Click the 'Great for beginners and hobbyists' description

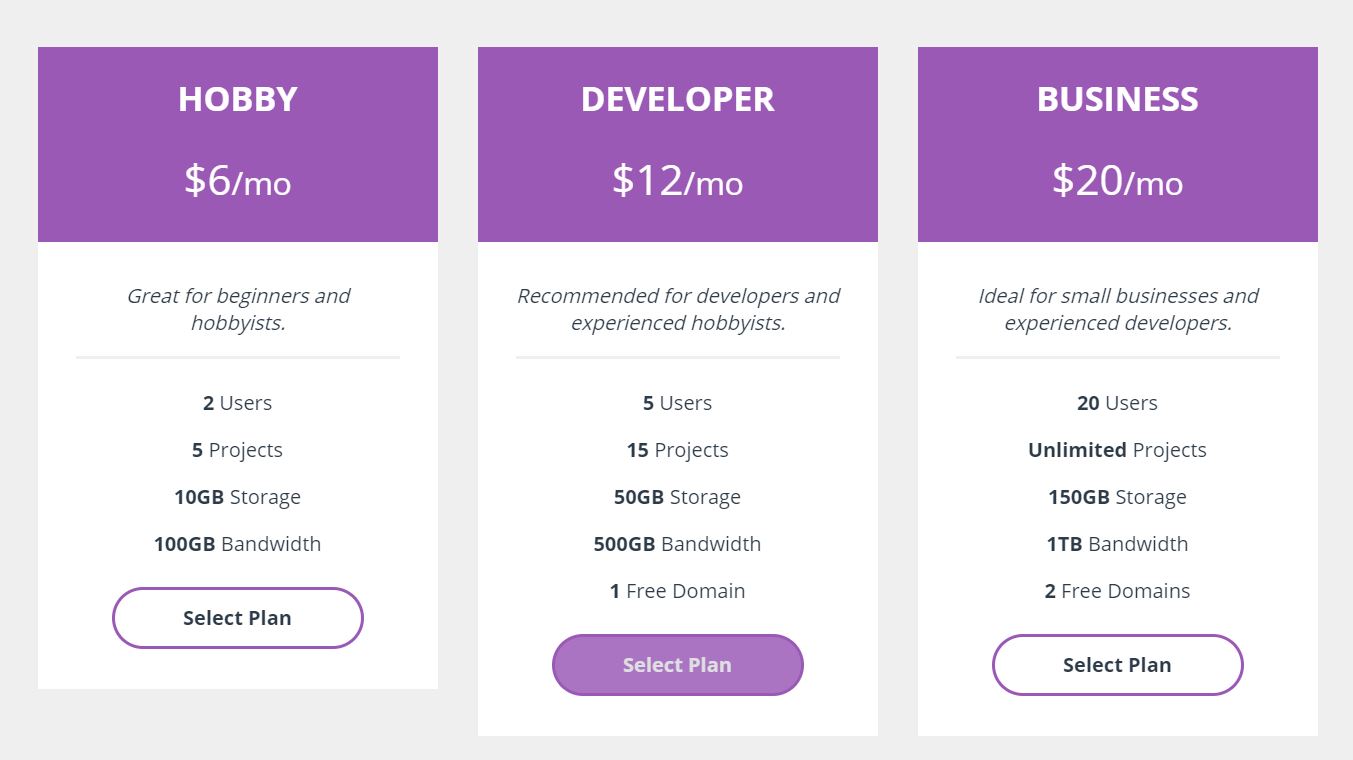pos(238,309)
